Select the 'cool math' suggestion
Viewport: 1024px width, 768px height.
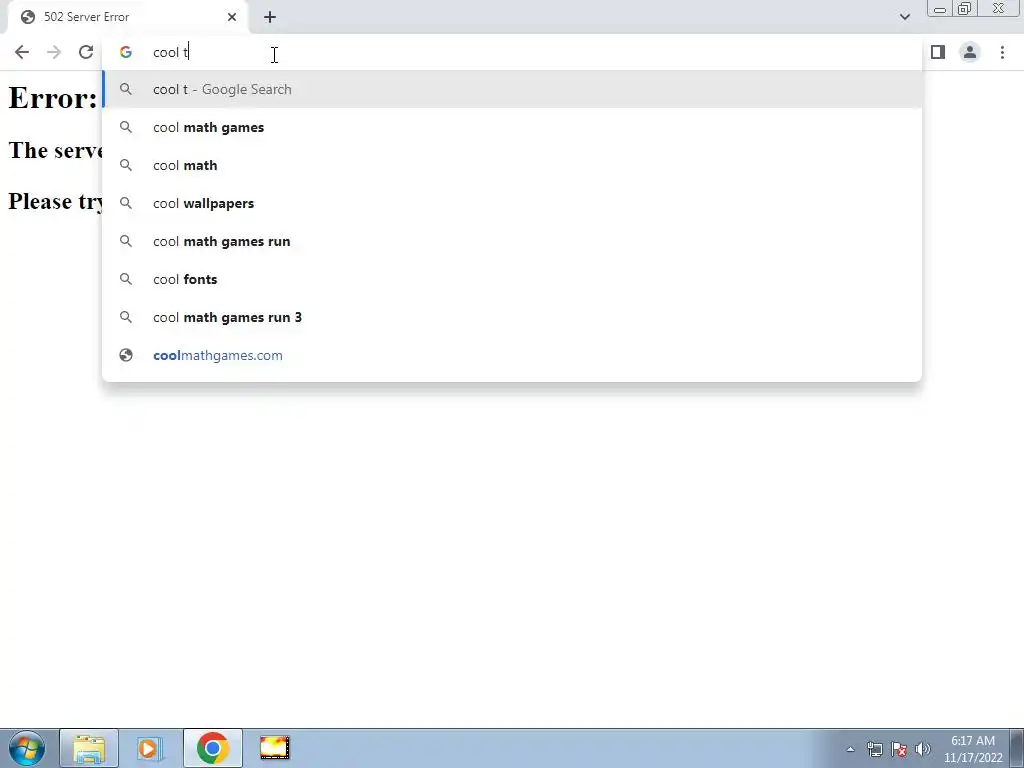(x=513, y=165)
